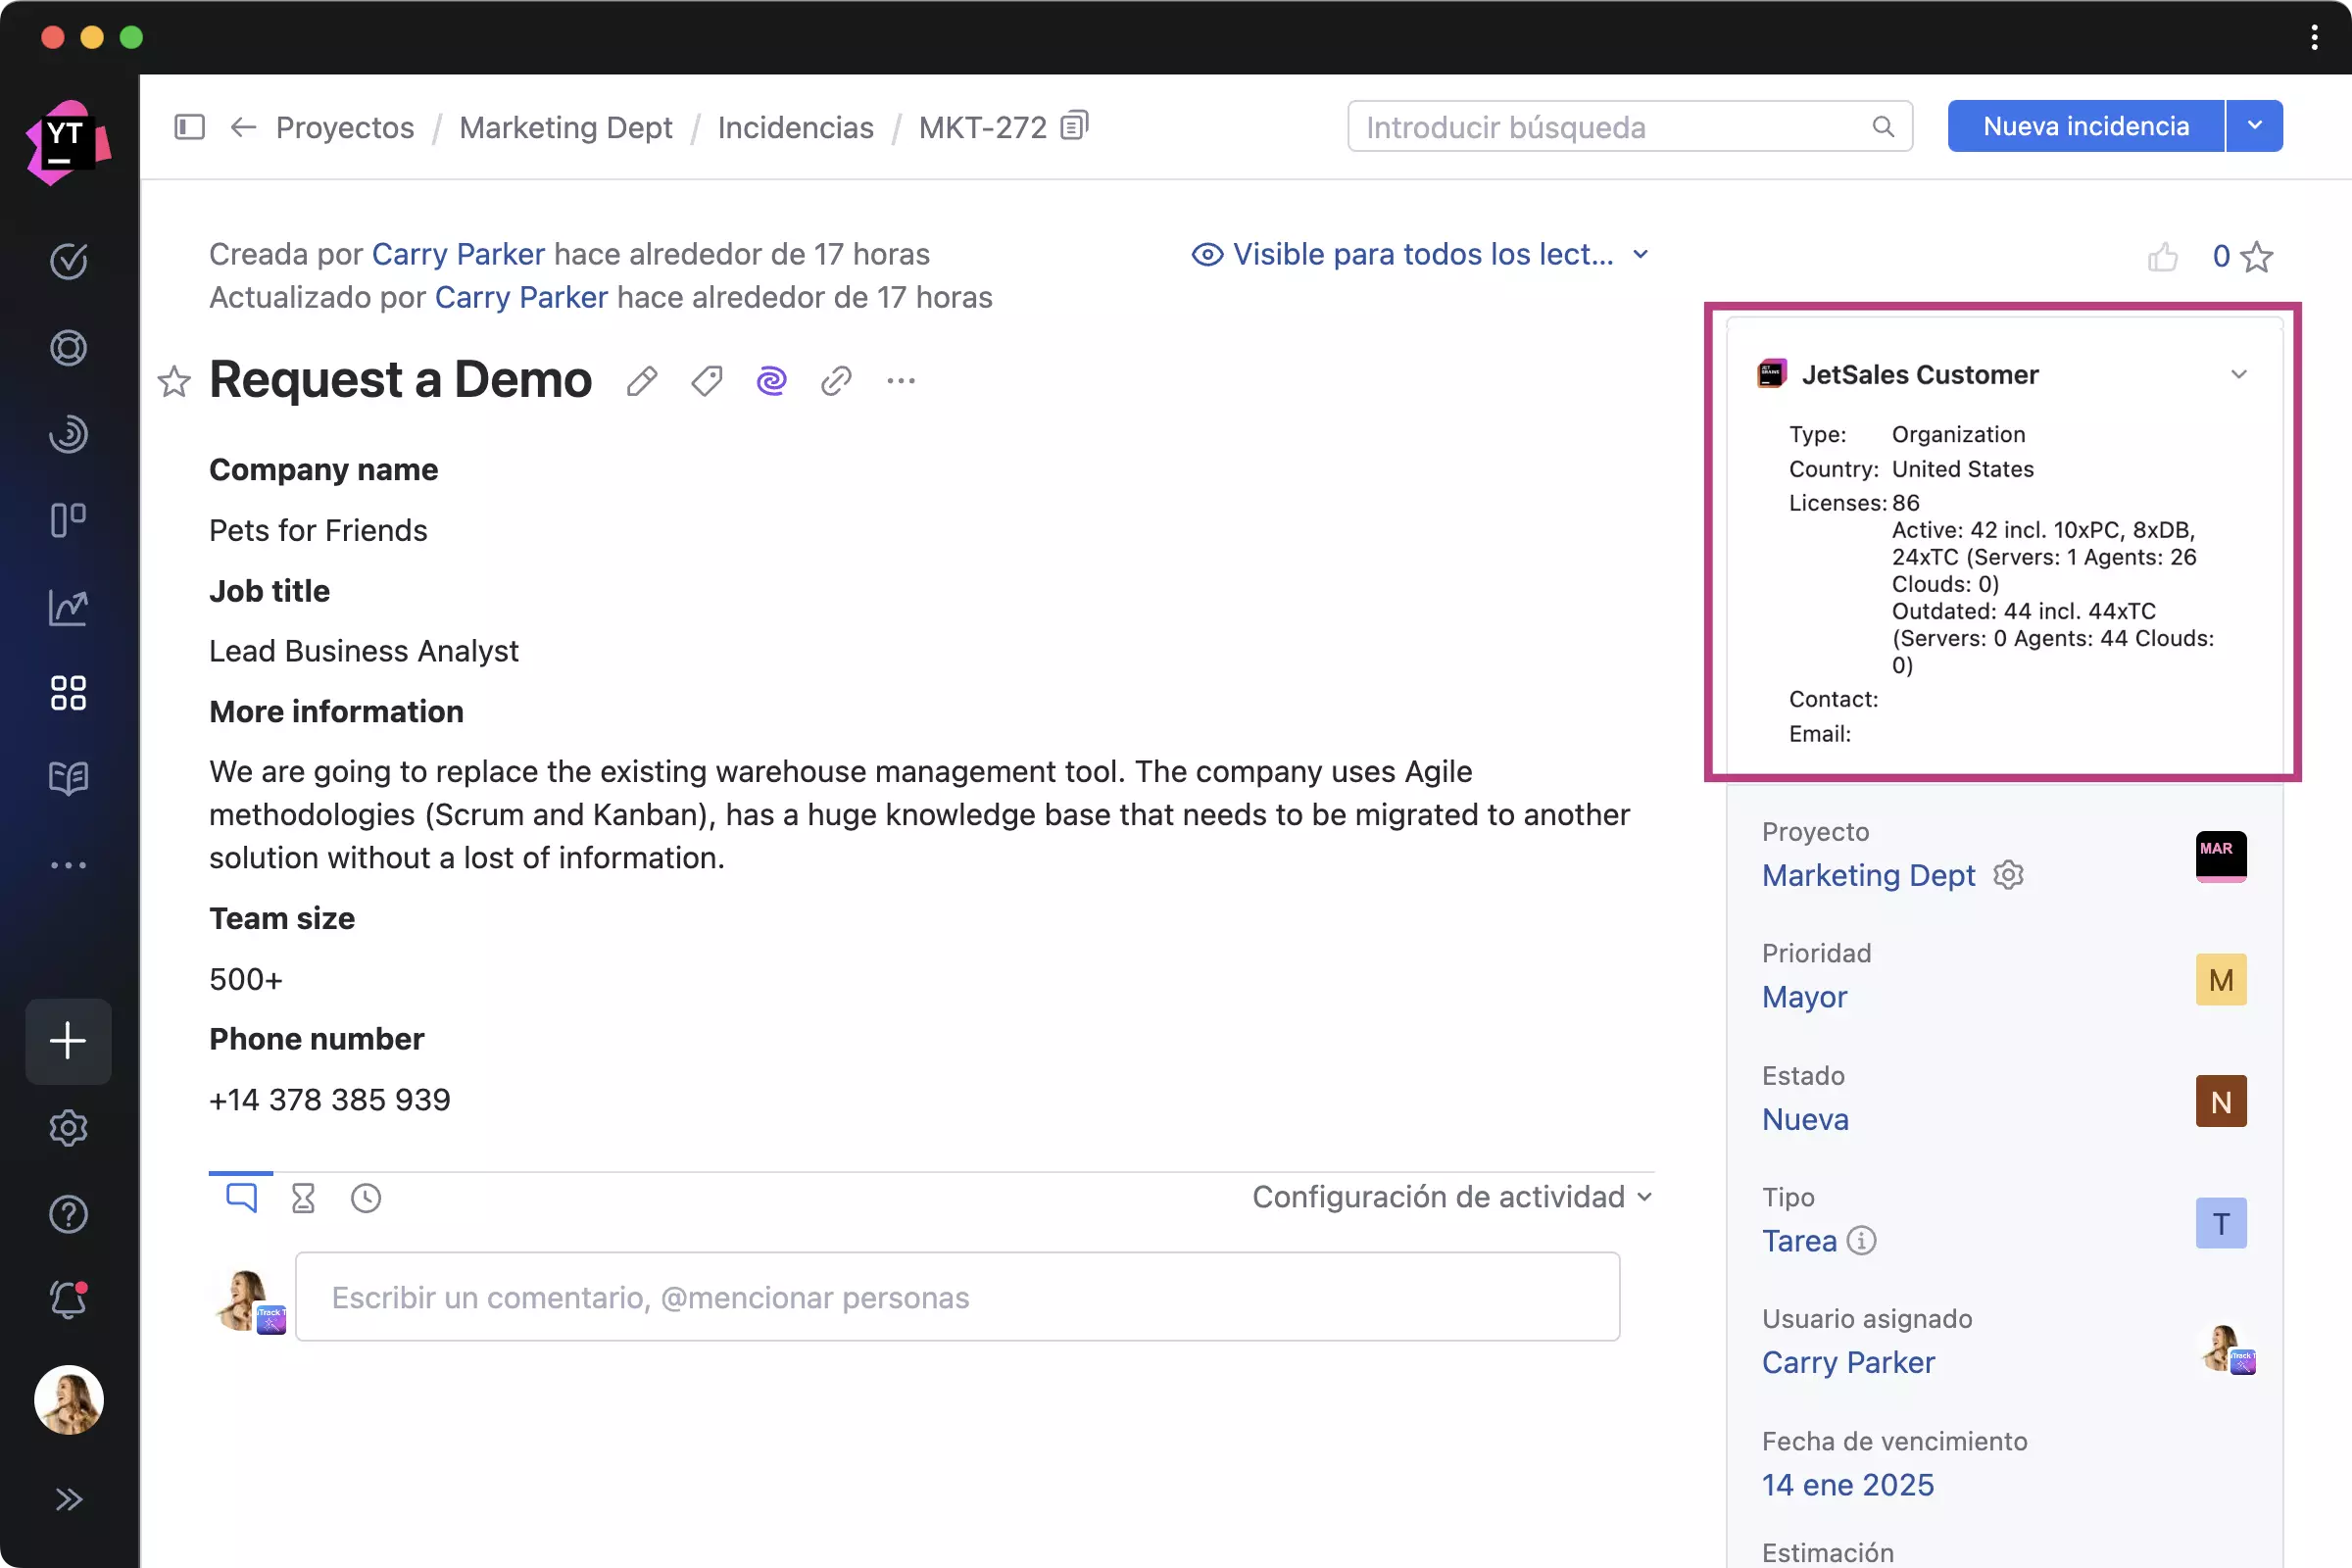Click the purple AI assistant spiral icon
The width and height of the screenshot is (2352, 1568).
point(771,381)
